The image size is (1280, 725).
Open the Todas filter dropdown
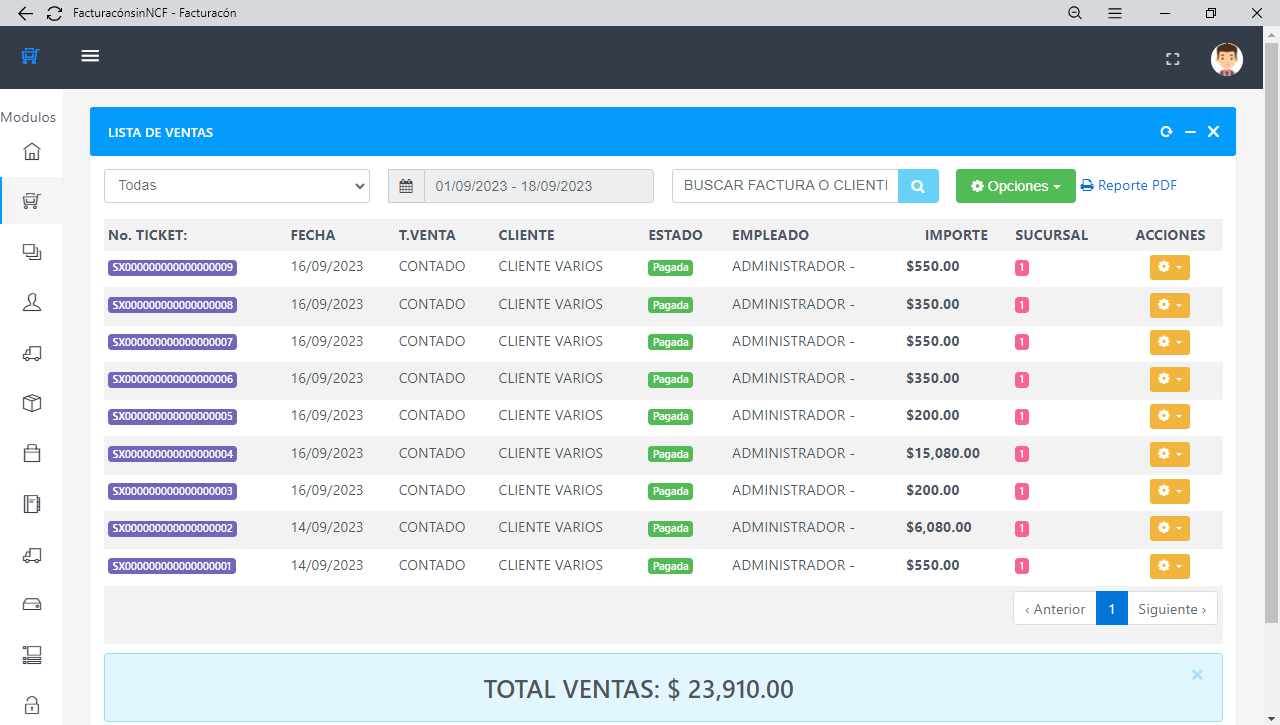(x=237, y=186)
